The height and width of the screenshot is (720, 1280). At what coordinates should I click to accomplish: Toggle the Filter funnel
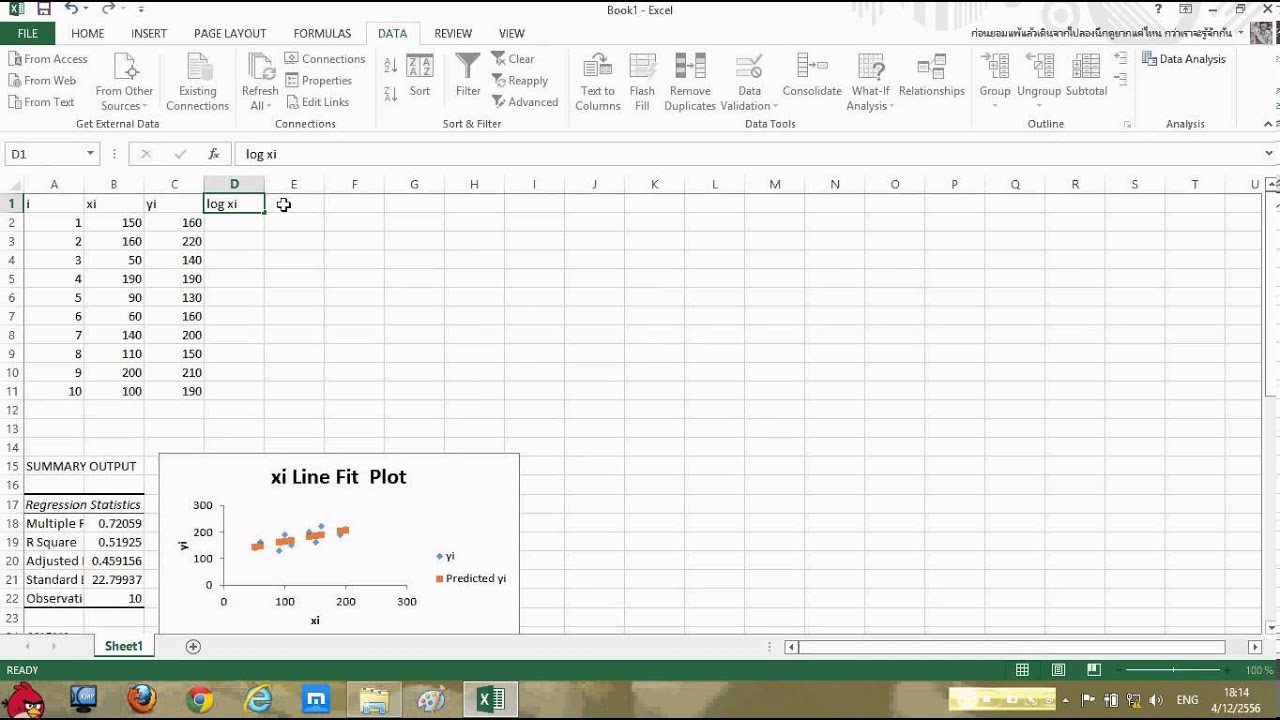(x=468, y=76)
